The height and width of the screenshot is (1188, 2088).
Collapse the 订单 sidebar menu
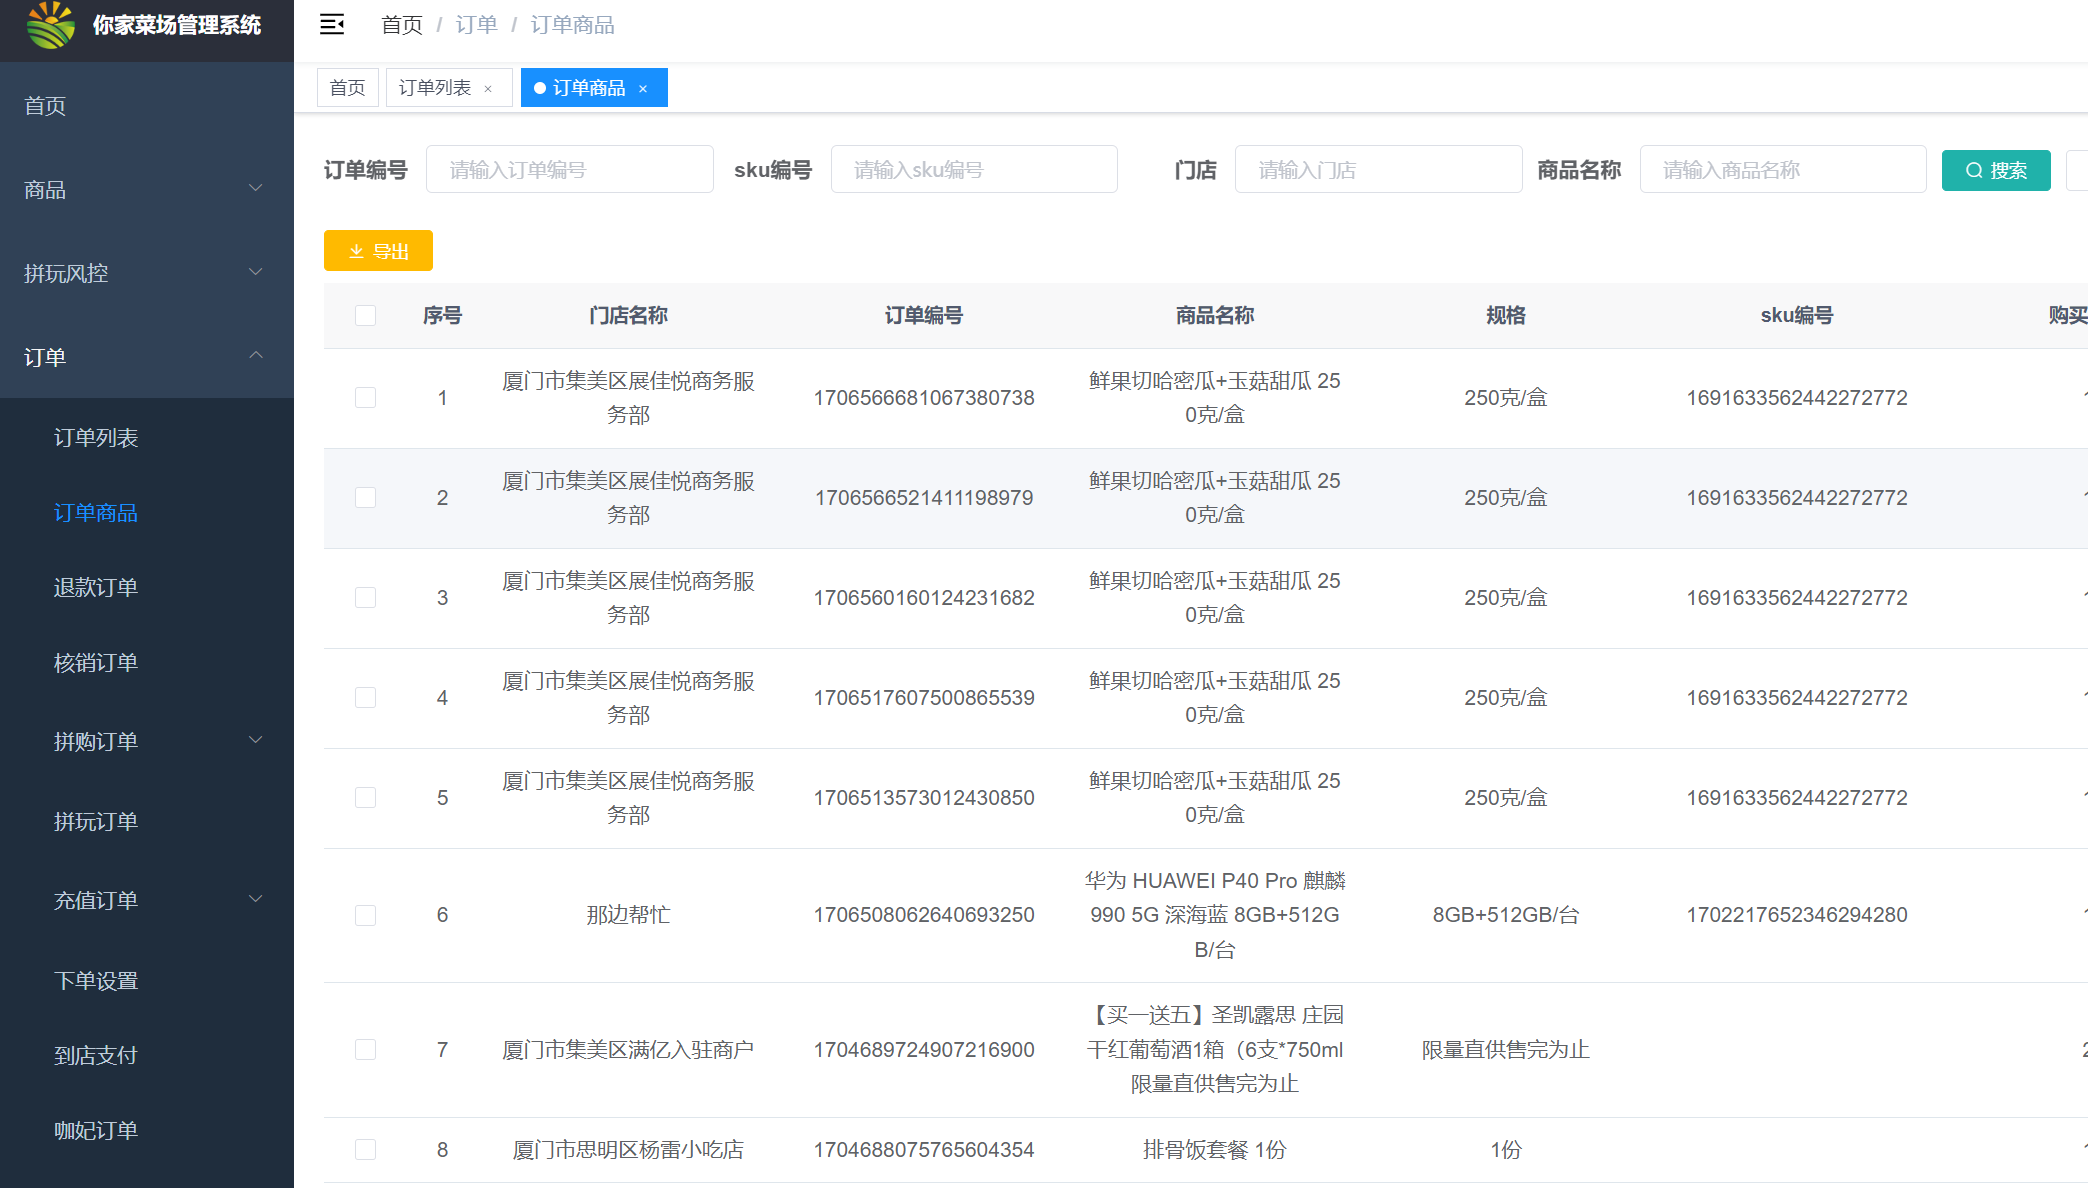coord(147,357)
